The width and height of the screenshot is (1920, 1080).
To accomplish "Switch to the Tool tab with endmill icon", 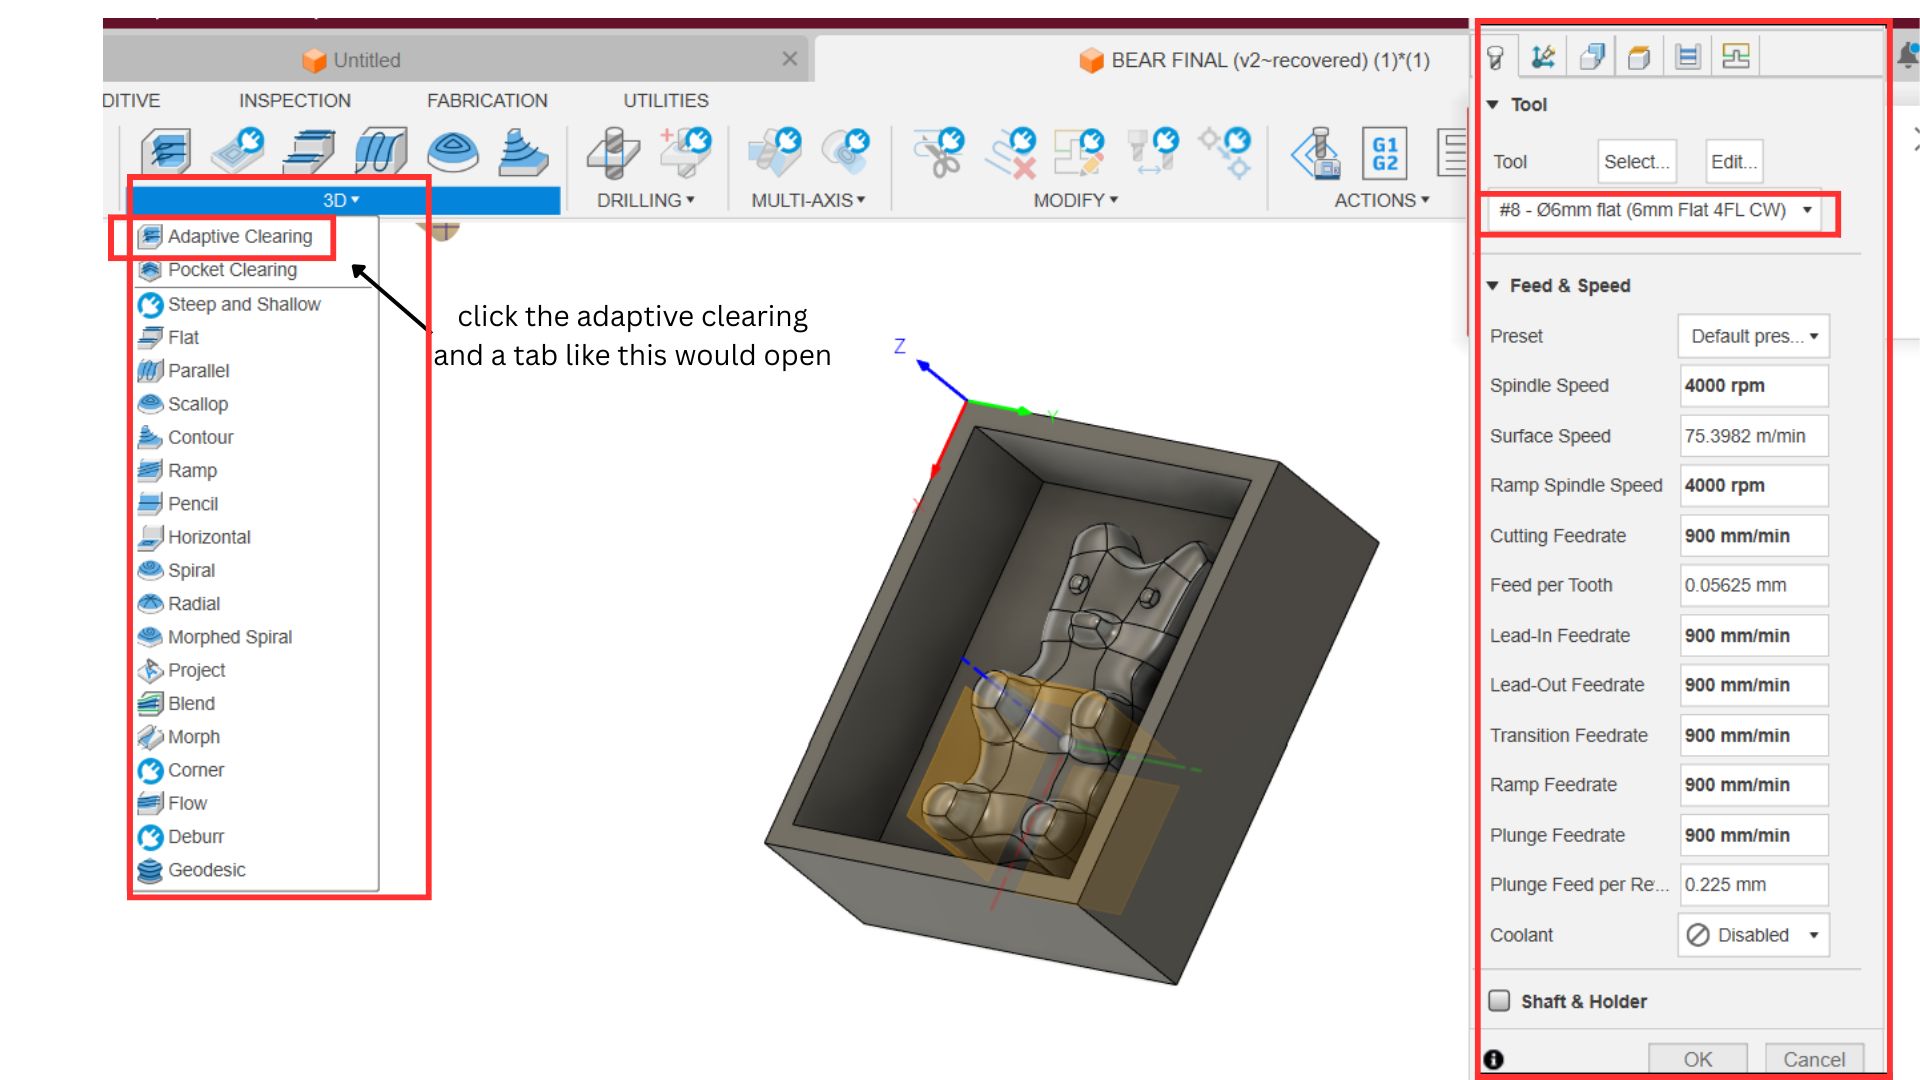I will point(1496,57).
